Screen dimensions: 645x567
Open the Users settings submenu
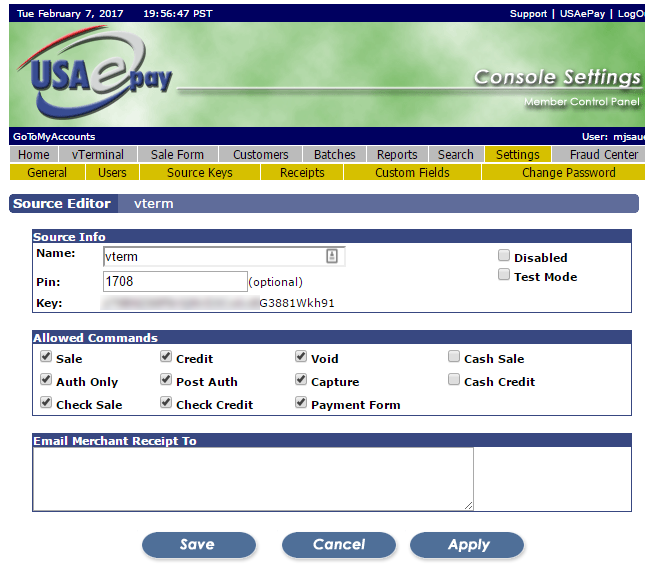112,172
